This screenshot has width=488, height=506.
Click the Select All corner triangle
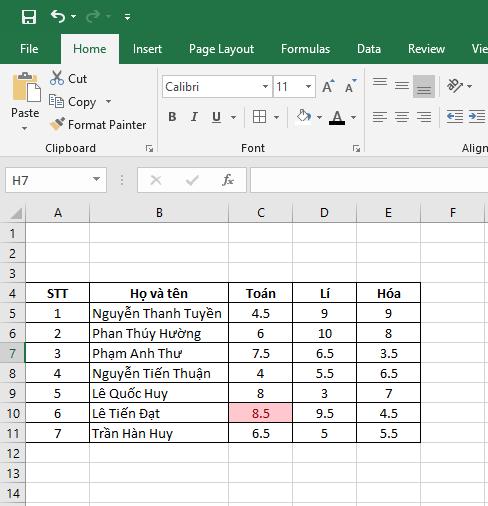(15, 213)
